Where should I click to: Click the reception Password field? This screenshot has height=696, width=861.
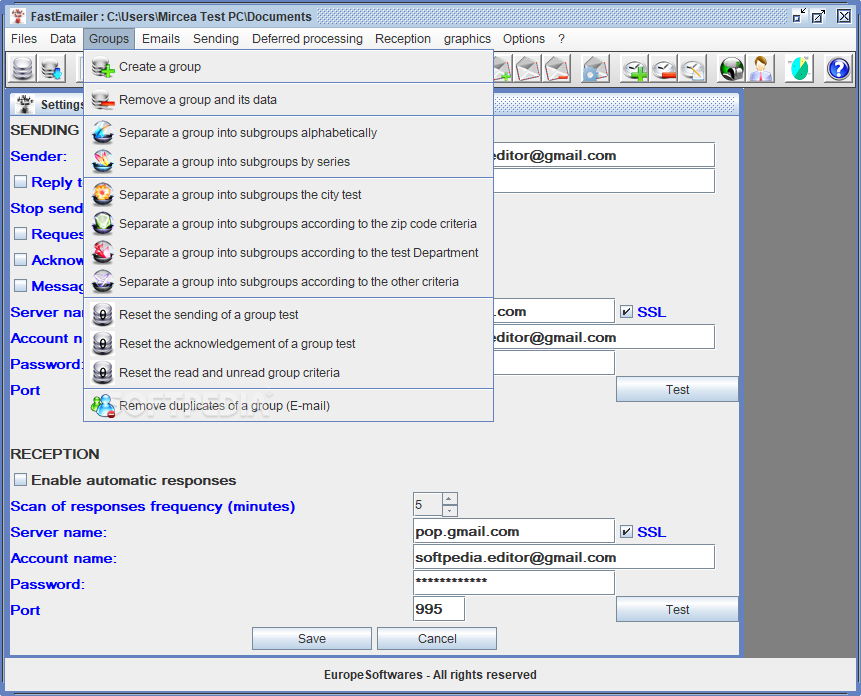pos(513,583)
